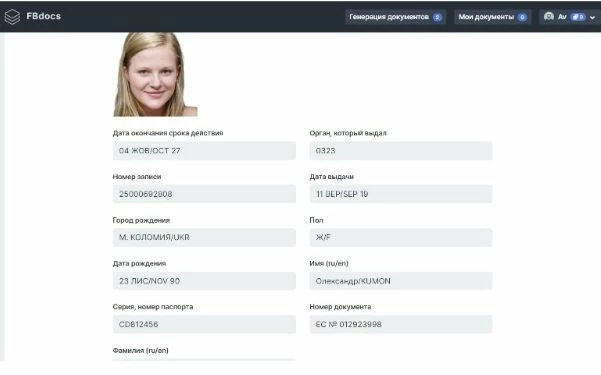This screenshot has height=375, width=601.
Task: Focus the Номер записи input field
Action: pyautogui.click(x=204, y=194)
